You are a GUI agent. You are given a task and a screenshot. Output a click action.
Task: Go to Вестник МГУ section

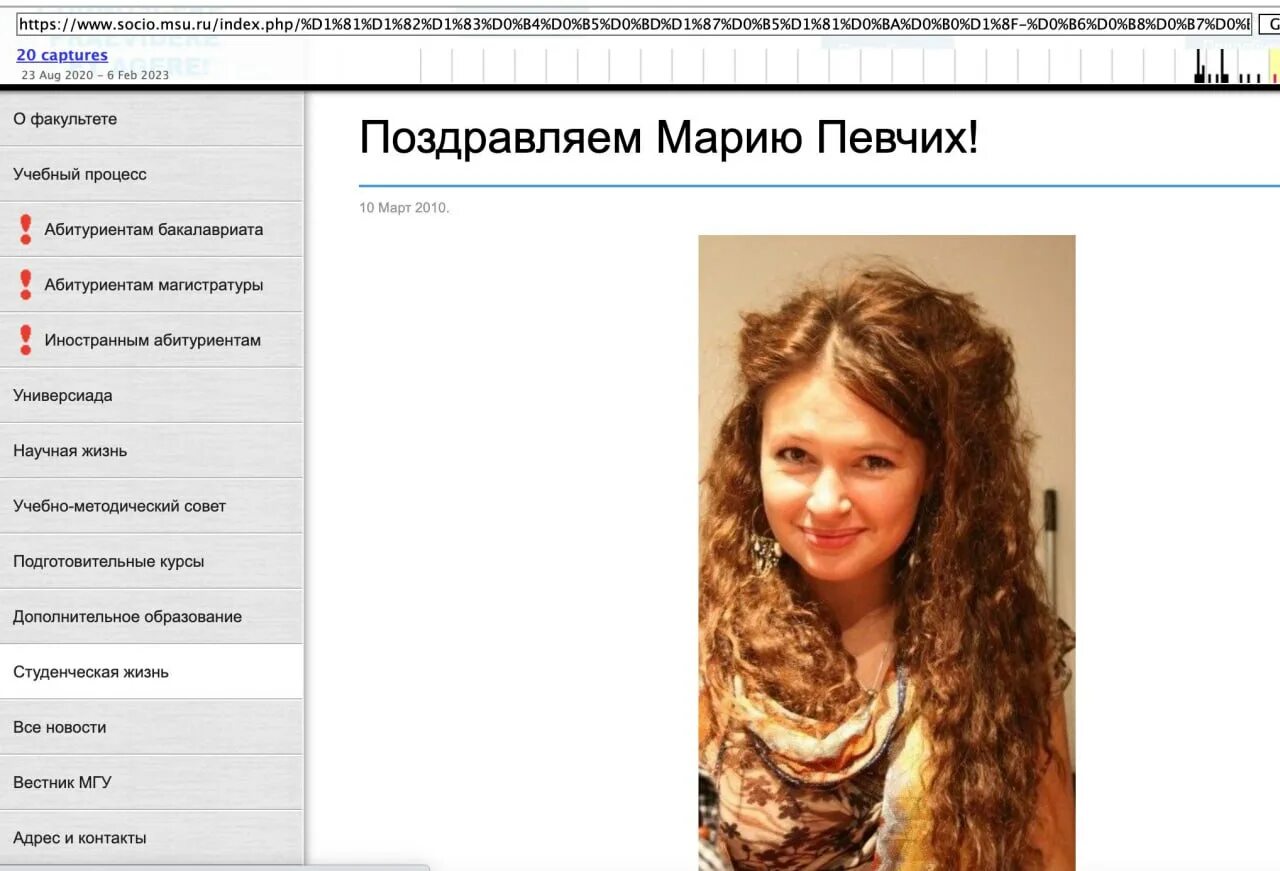pos(151,783)
